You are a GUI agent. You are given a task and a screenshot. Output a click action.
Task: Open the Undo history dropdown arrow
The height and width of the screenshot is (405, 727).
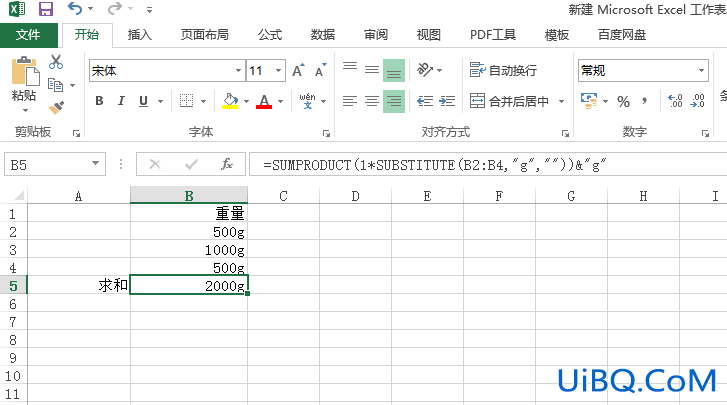pos(90,9)
